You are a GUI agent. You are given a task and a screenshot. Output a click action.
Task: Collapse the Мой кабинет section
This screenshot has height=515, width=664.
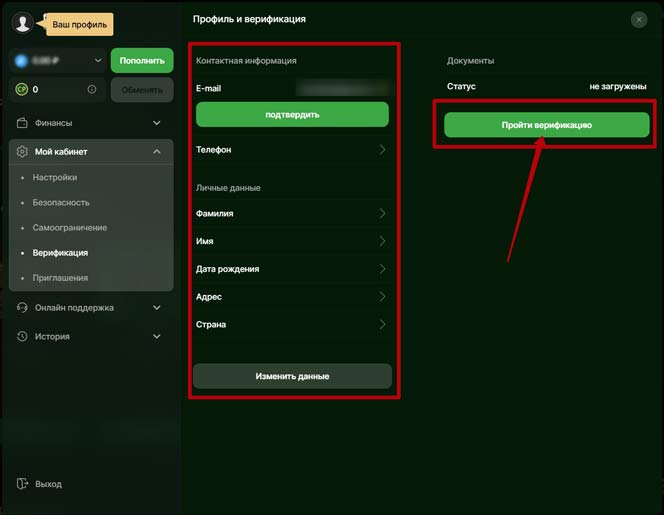click(x=157, y=152)
